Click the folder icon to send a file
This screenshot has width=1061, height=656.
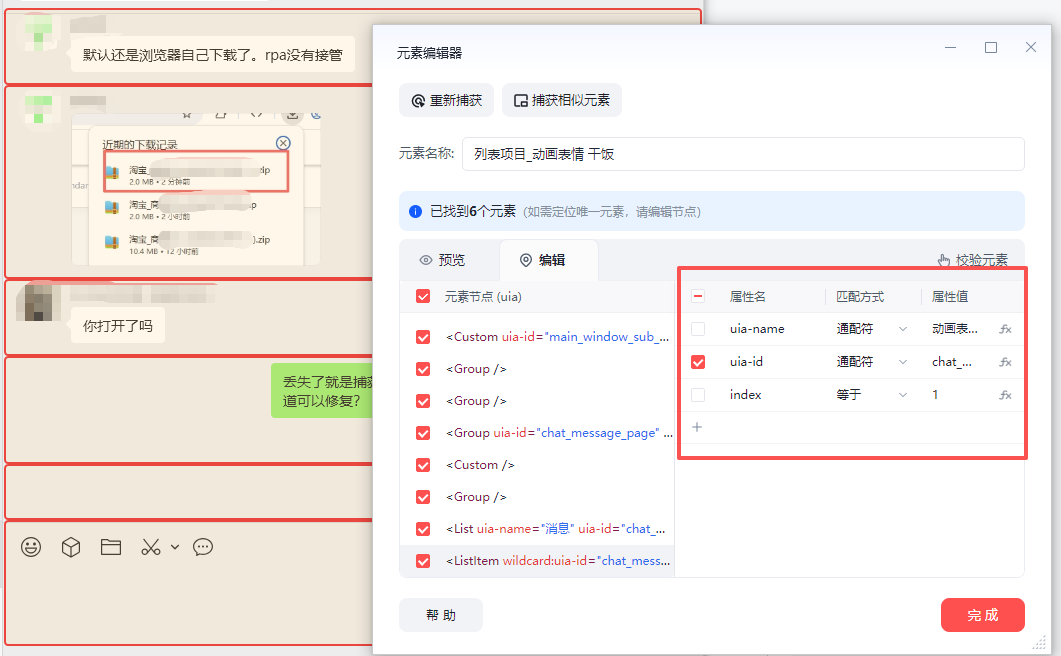110,547
